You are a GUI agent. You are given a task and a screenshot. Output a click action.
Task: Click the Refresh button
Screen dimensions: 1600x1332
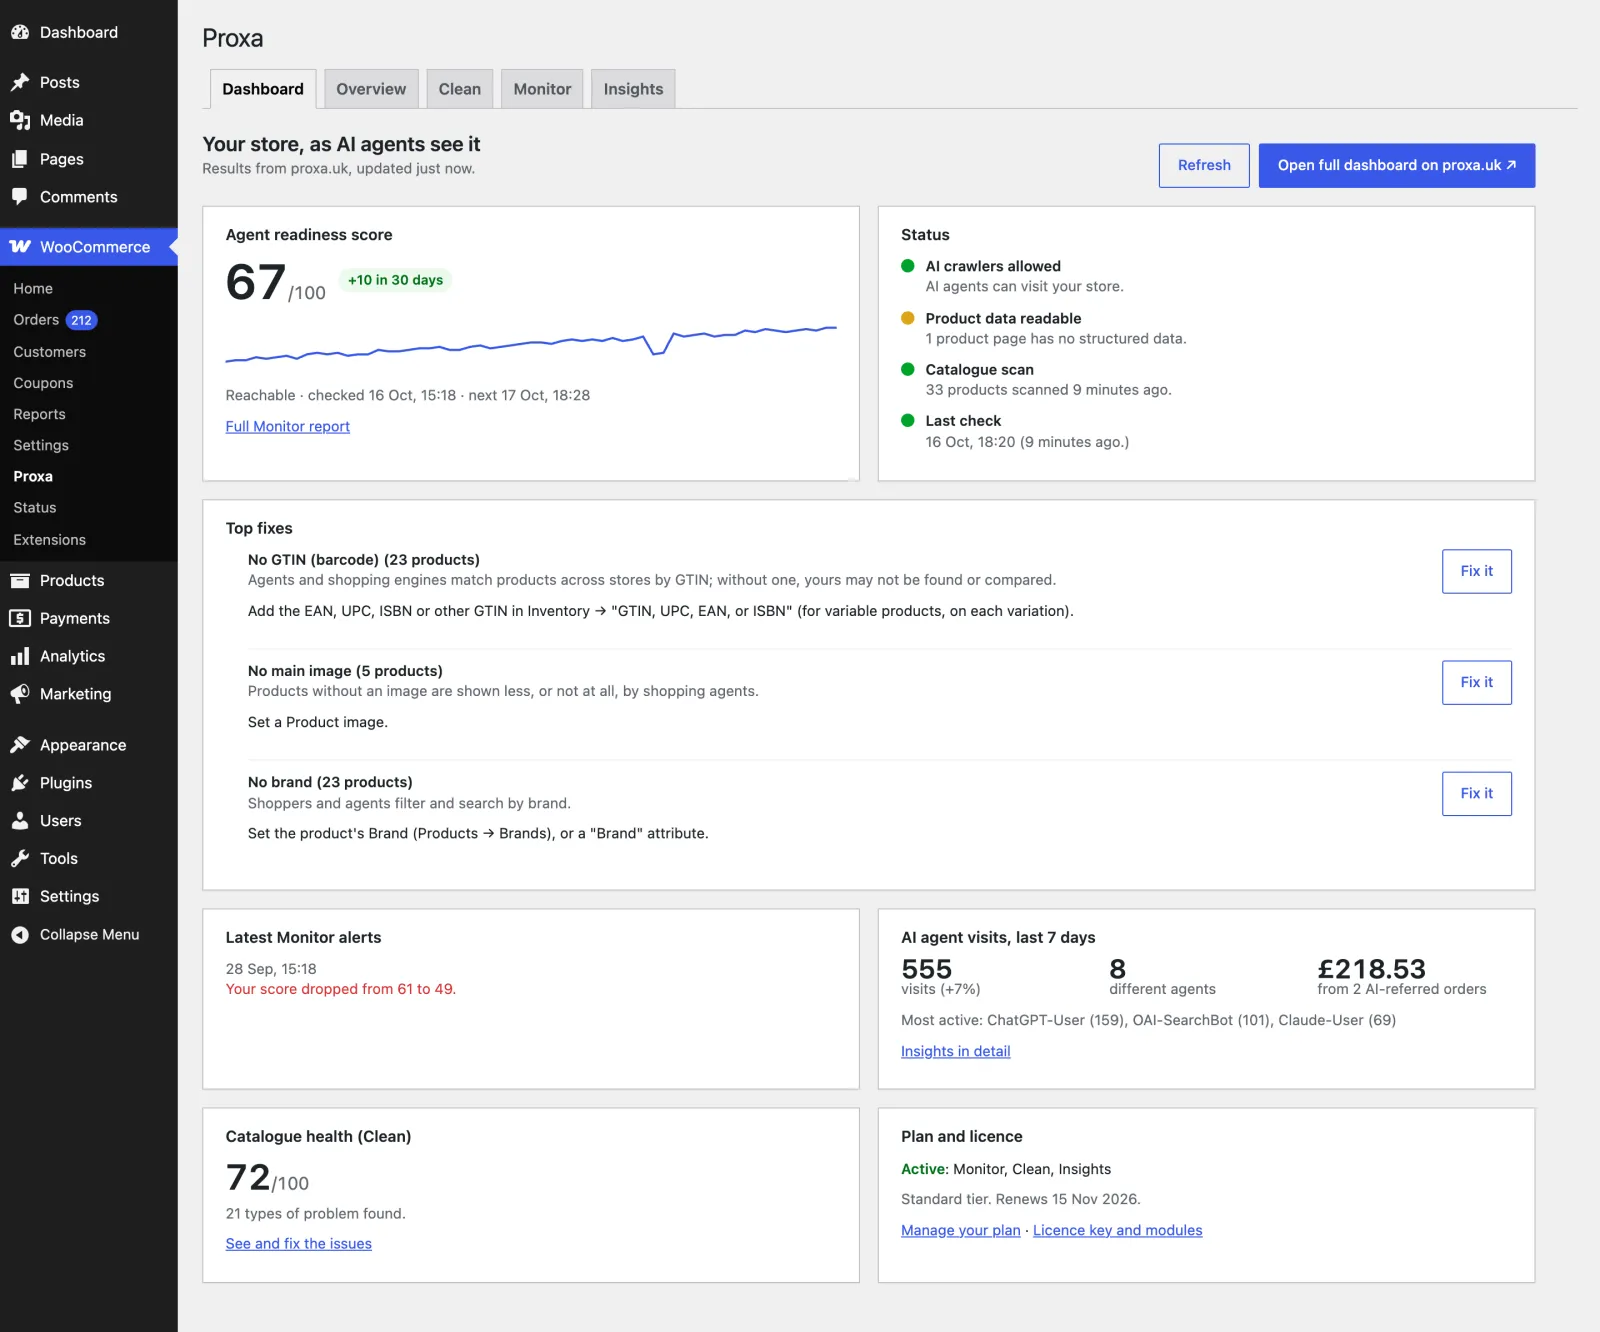[1204, 165]
